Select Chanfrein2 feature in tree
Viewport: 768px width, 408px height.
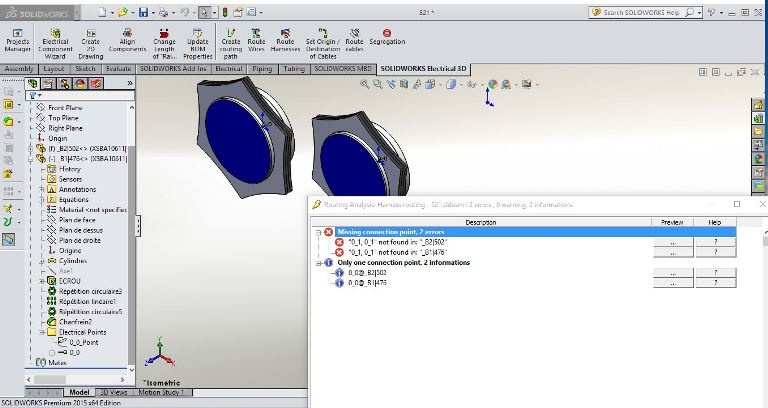[x=75, y=322]
